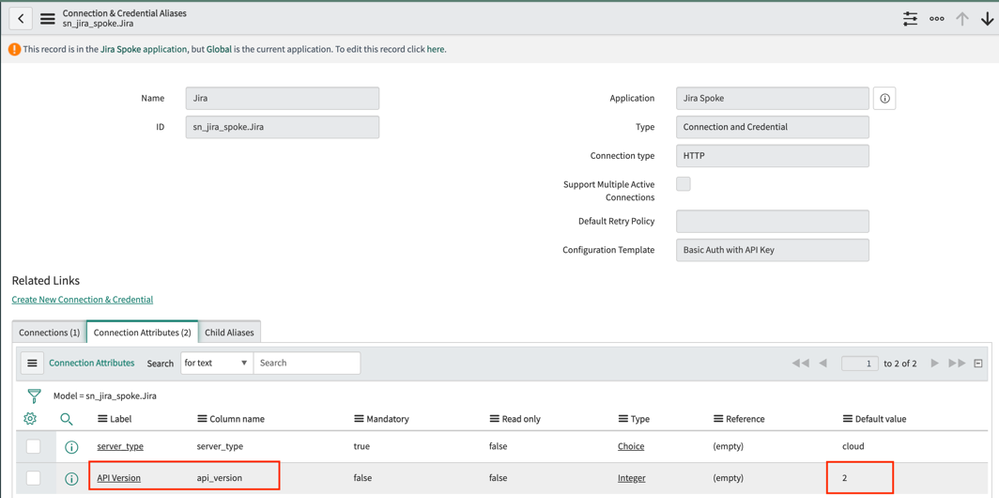Switch to the Child Aliases tab

(x=229, y=332)
